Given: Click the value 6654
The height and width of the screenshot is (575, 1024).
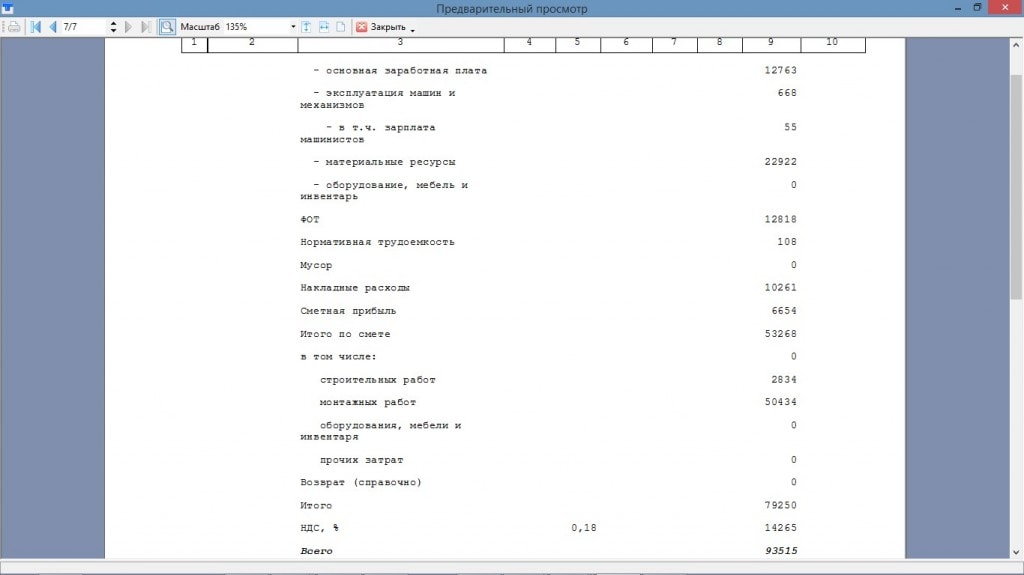Looking at the screenshot, I should (x=784, y=311).
